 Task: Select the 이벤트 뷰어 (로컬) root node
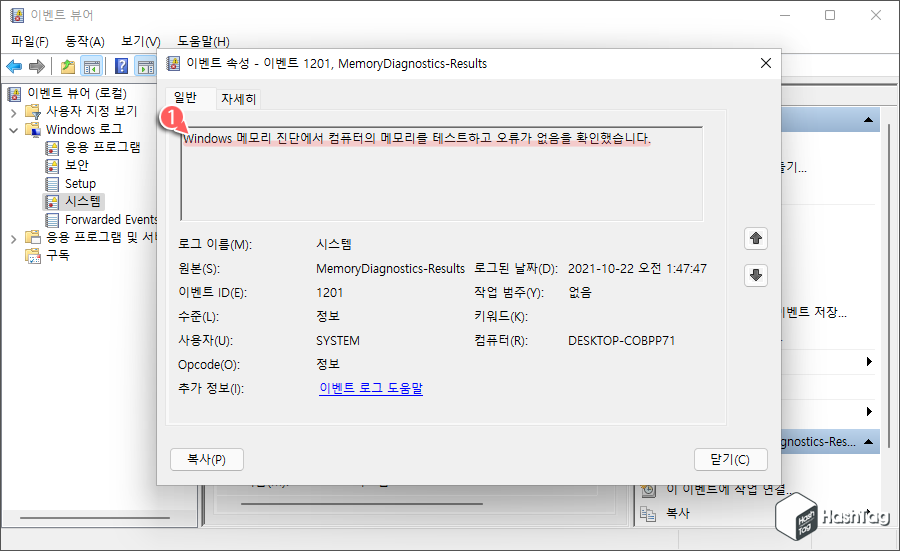click(77, 93)
